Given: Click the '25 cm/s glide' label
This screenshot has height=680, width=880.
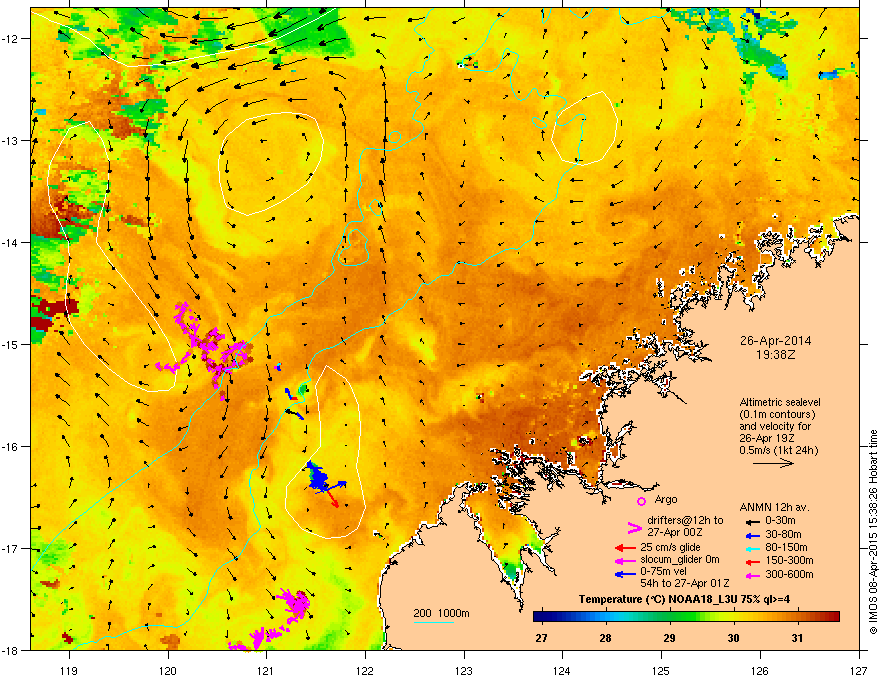Looking at the screenshot, I should click(670, 547).
